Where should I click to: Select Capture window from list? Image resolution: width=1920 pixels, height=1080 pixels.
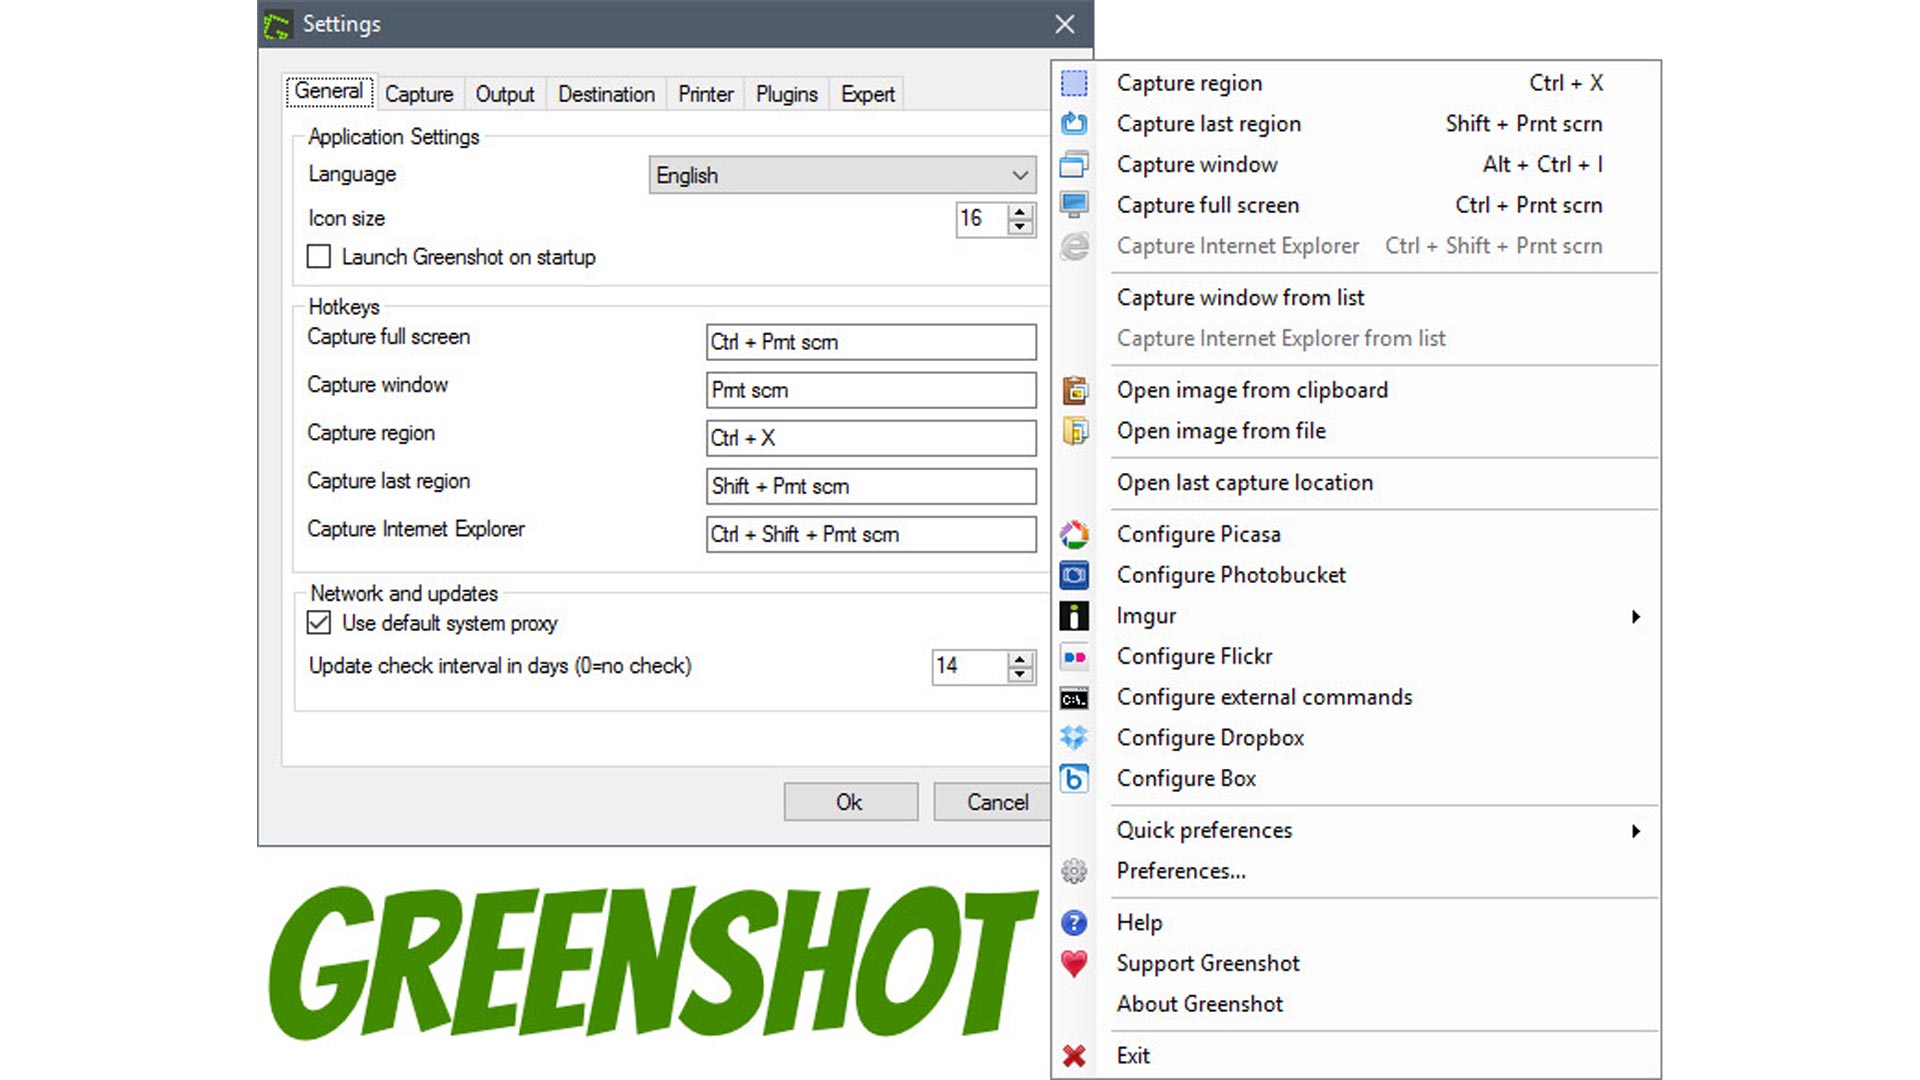tap(1356, 298)
